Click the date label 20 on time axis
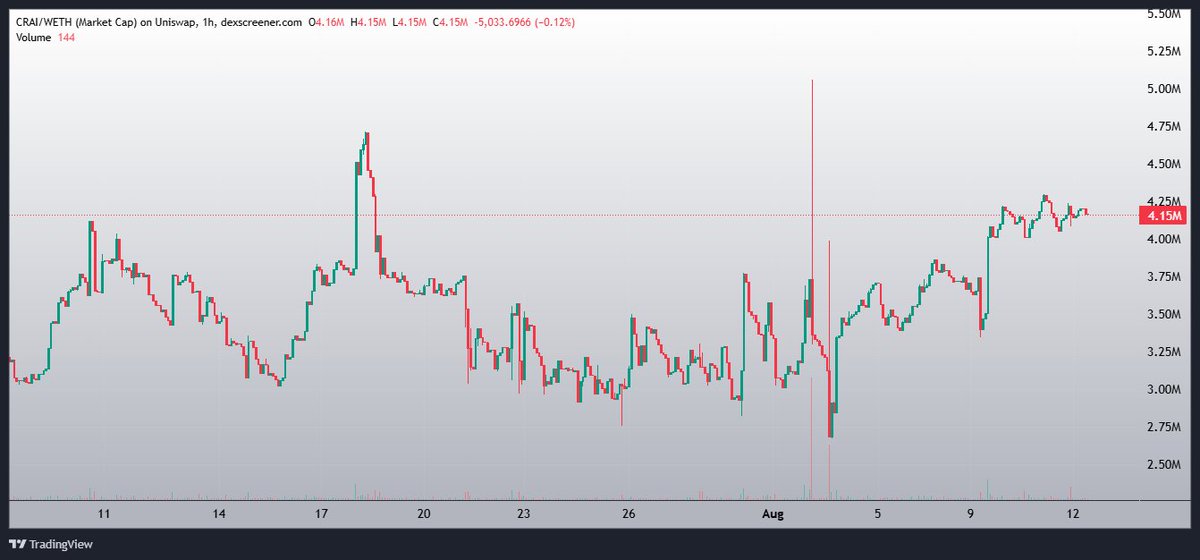 tap(424, 514)
